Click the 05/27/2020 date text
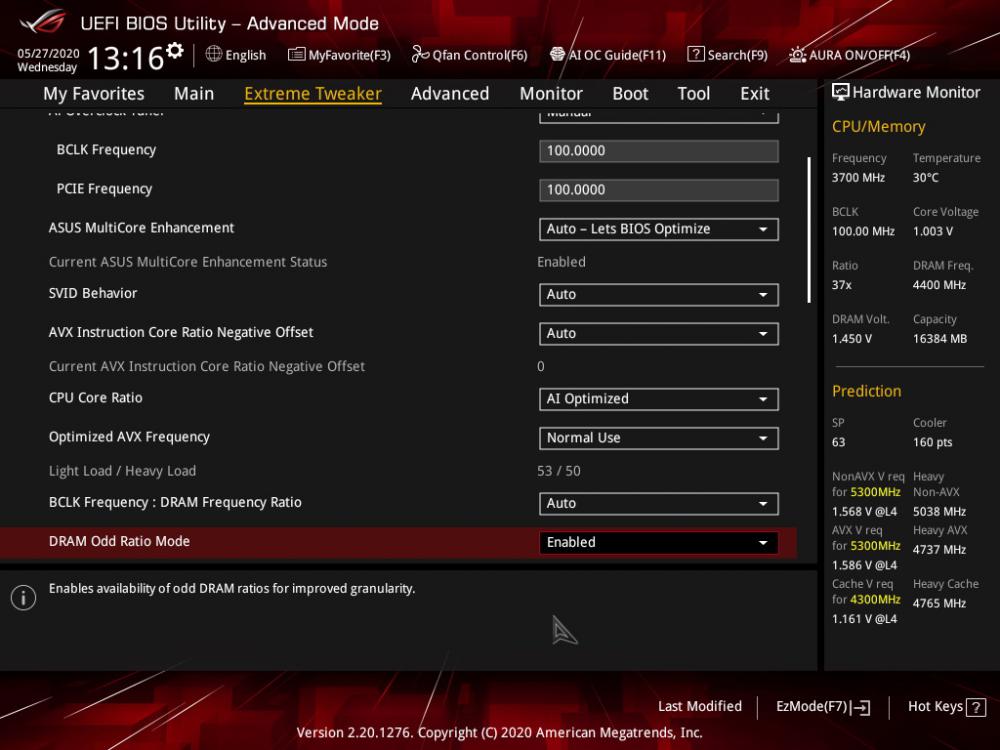The image size is (1000, 750). click(48, 53)
